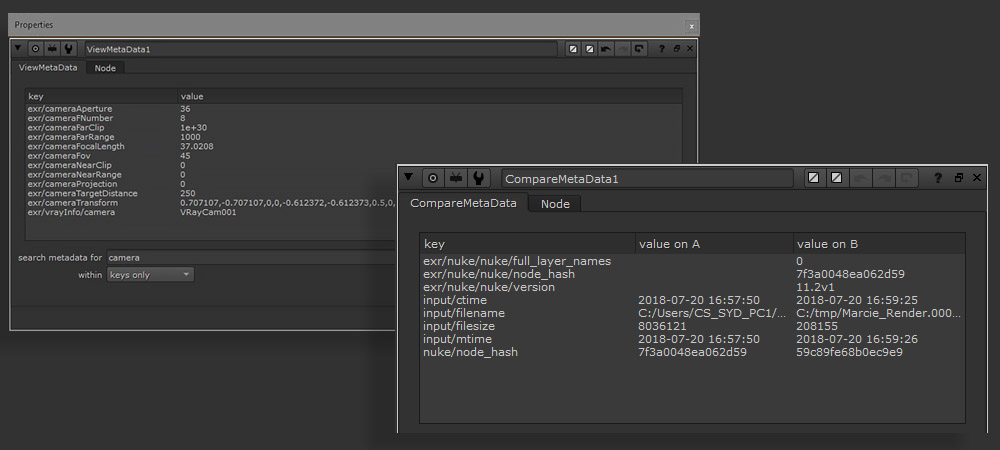This screenshot has width=1000, height=450.
Task: Click second color swatch of ViewMetaData1
Action: pos(590,49)
